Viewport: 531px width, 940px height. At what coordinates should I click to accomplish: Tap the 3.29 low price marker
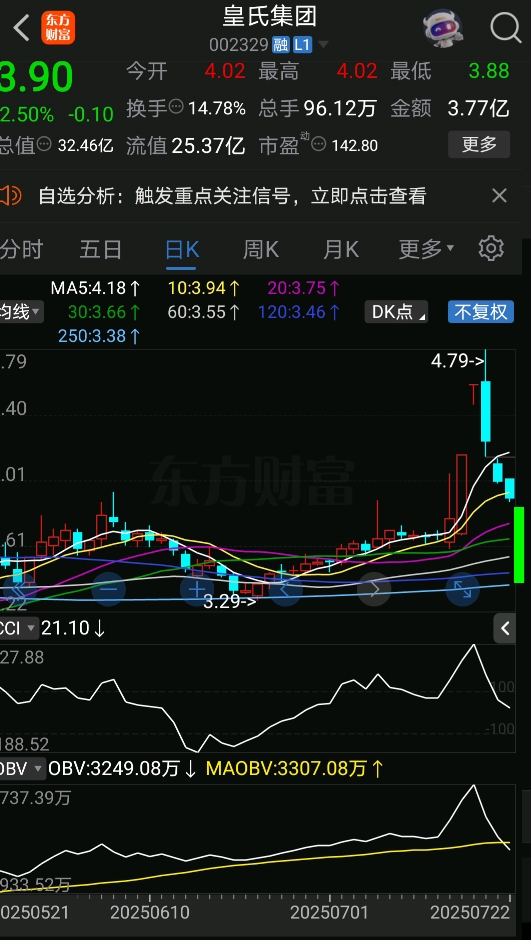click(230, 601)
